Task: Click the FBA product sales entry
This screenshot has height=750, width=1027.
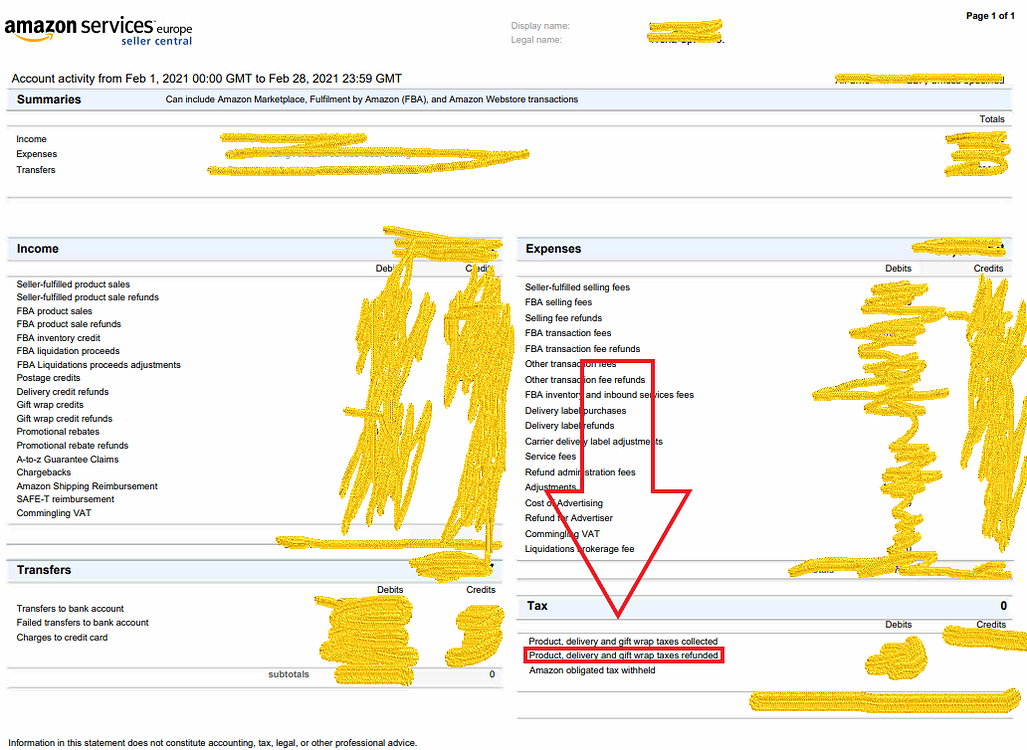Action: click(56, 311)
